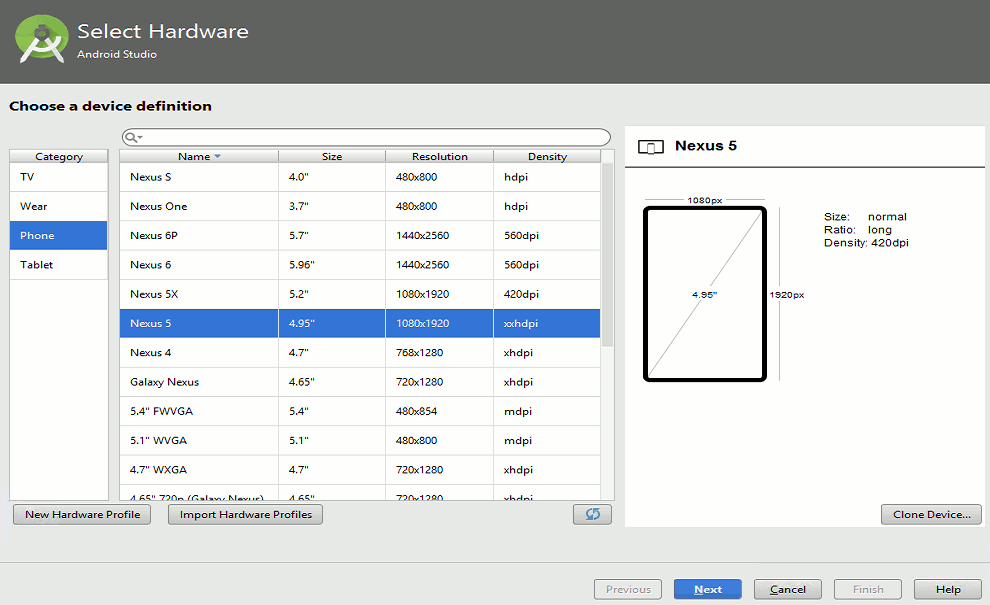Click the Cancel button

(x=788, y=589)
